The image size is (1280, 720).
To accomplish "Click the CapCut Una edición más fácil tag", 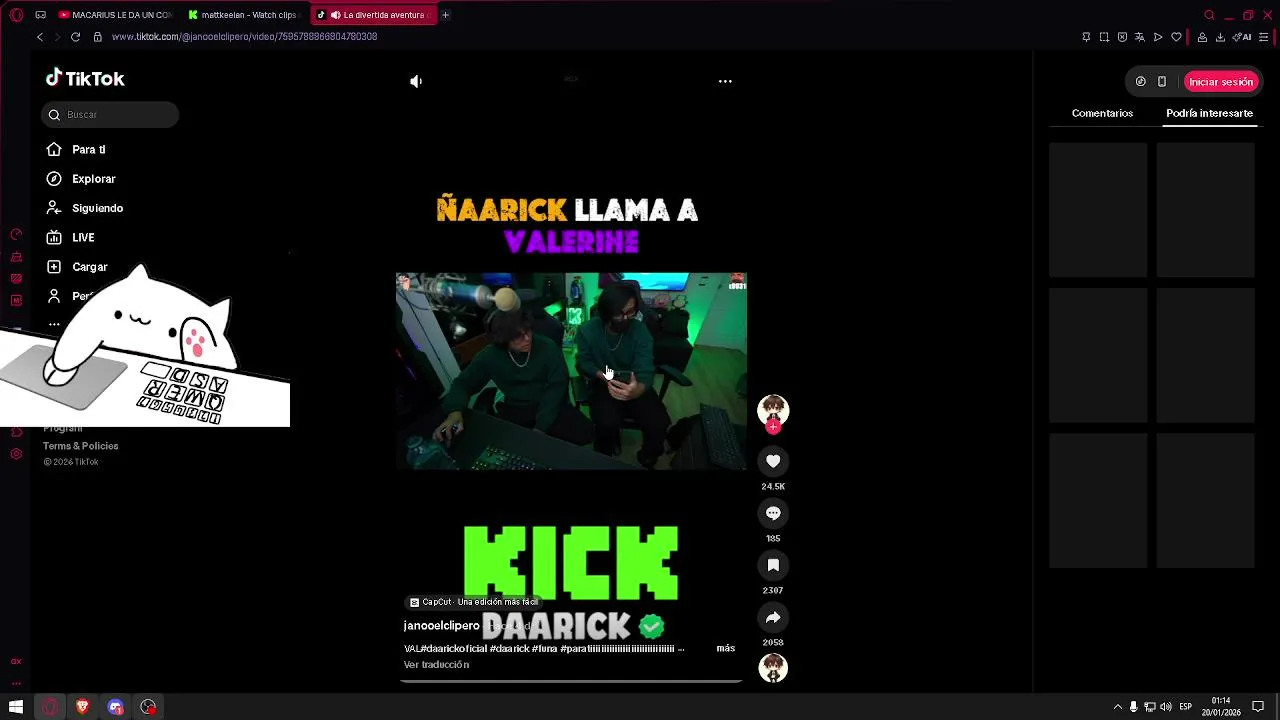I will click(474, 602).
